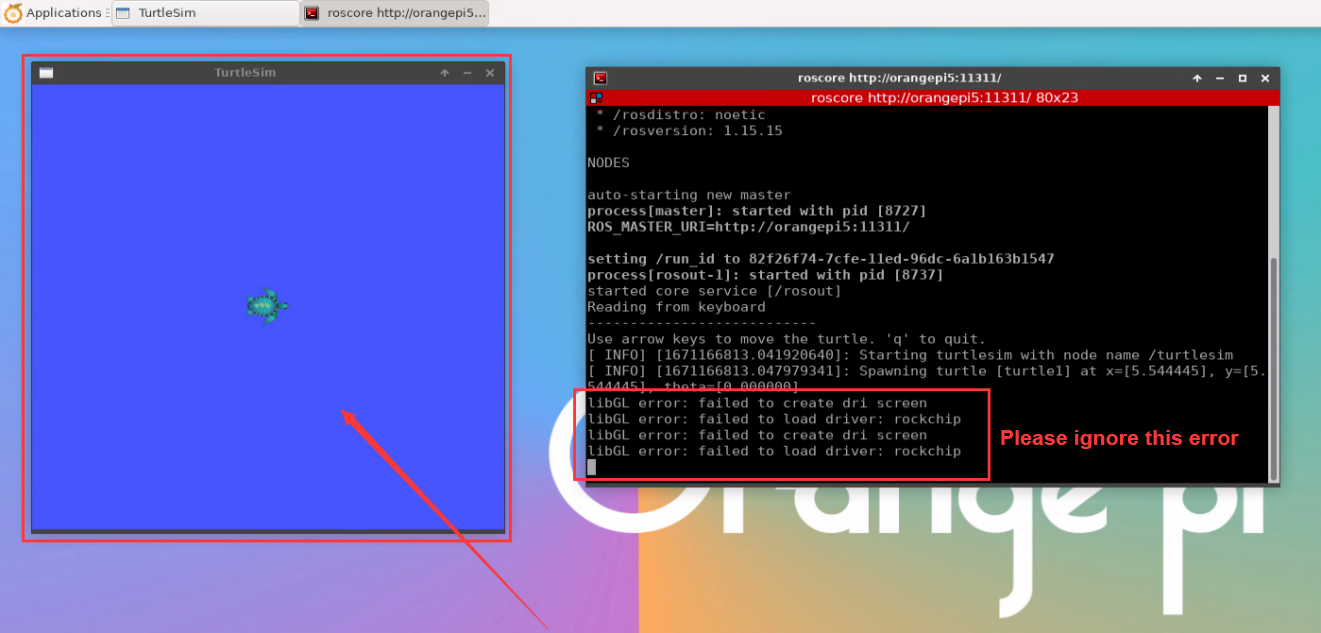Click the terminal vertical scrollbar
1321x633 pixels.
click(1273, 368)
